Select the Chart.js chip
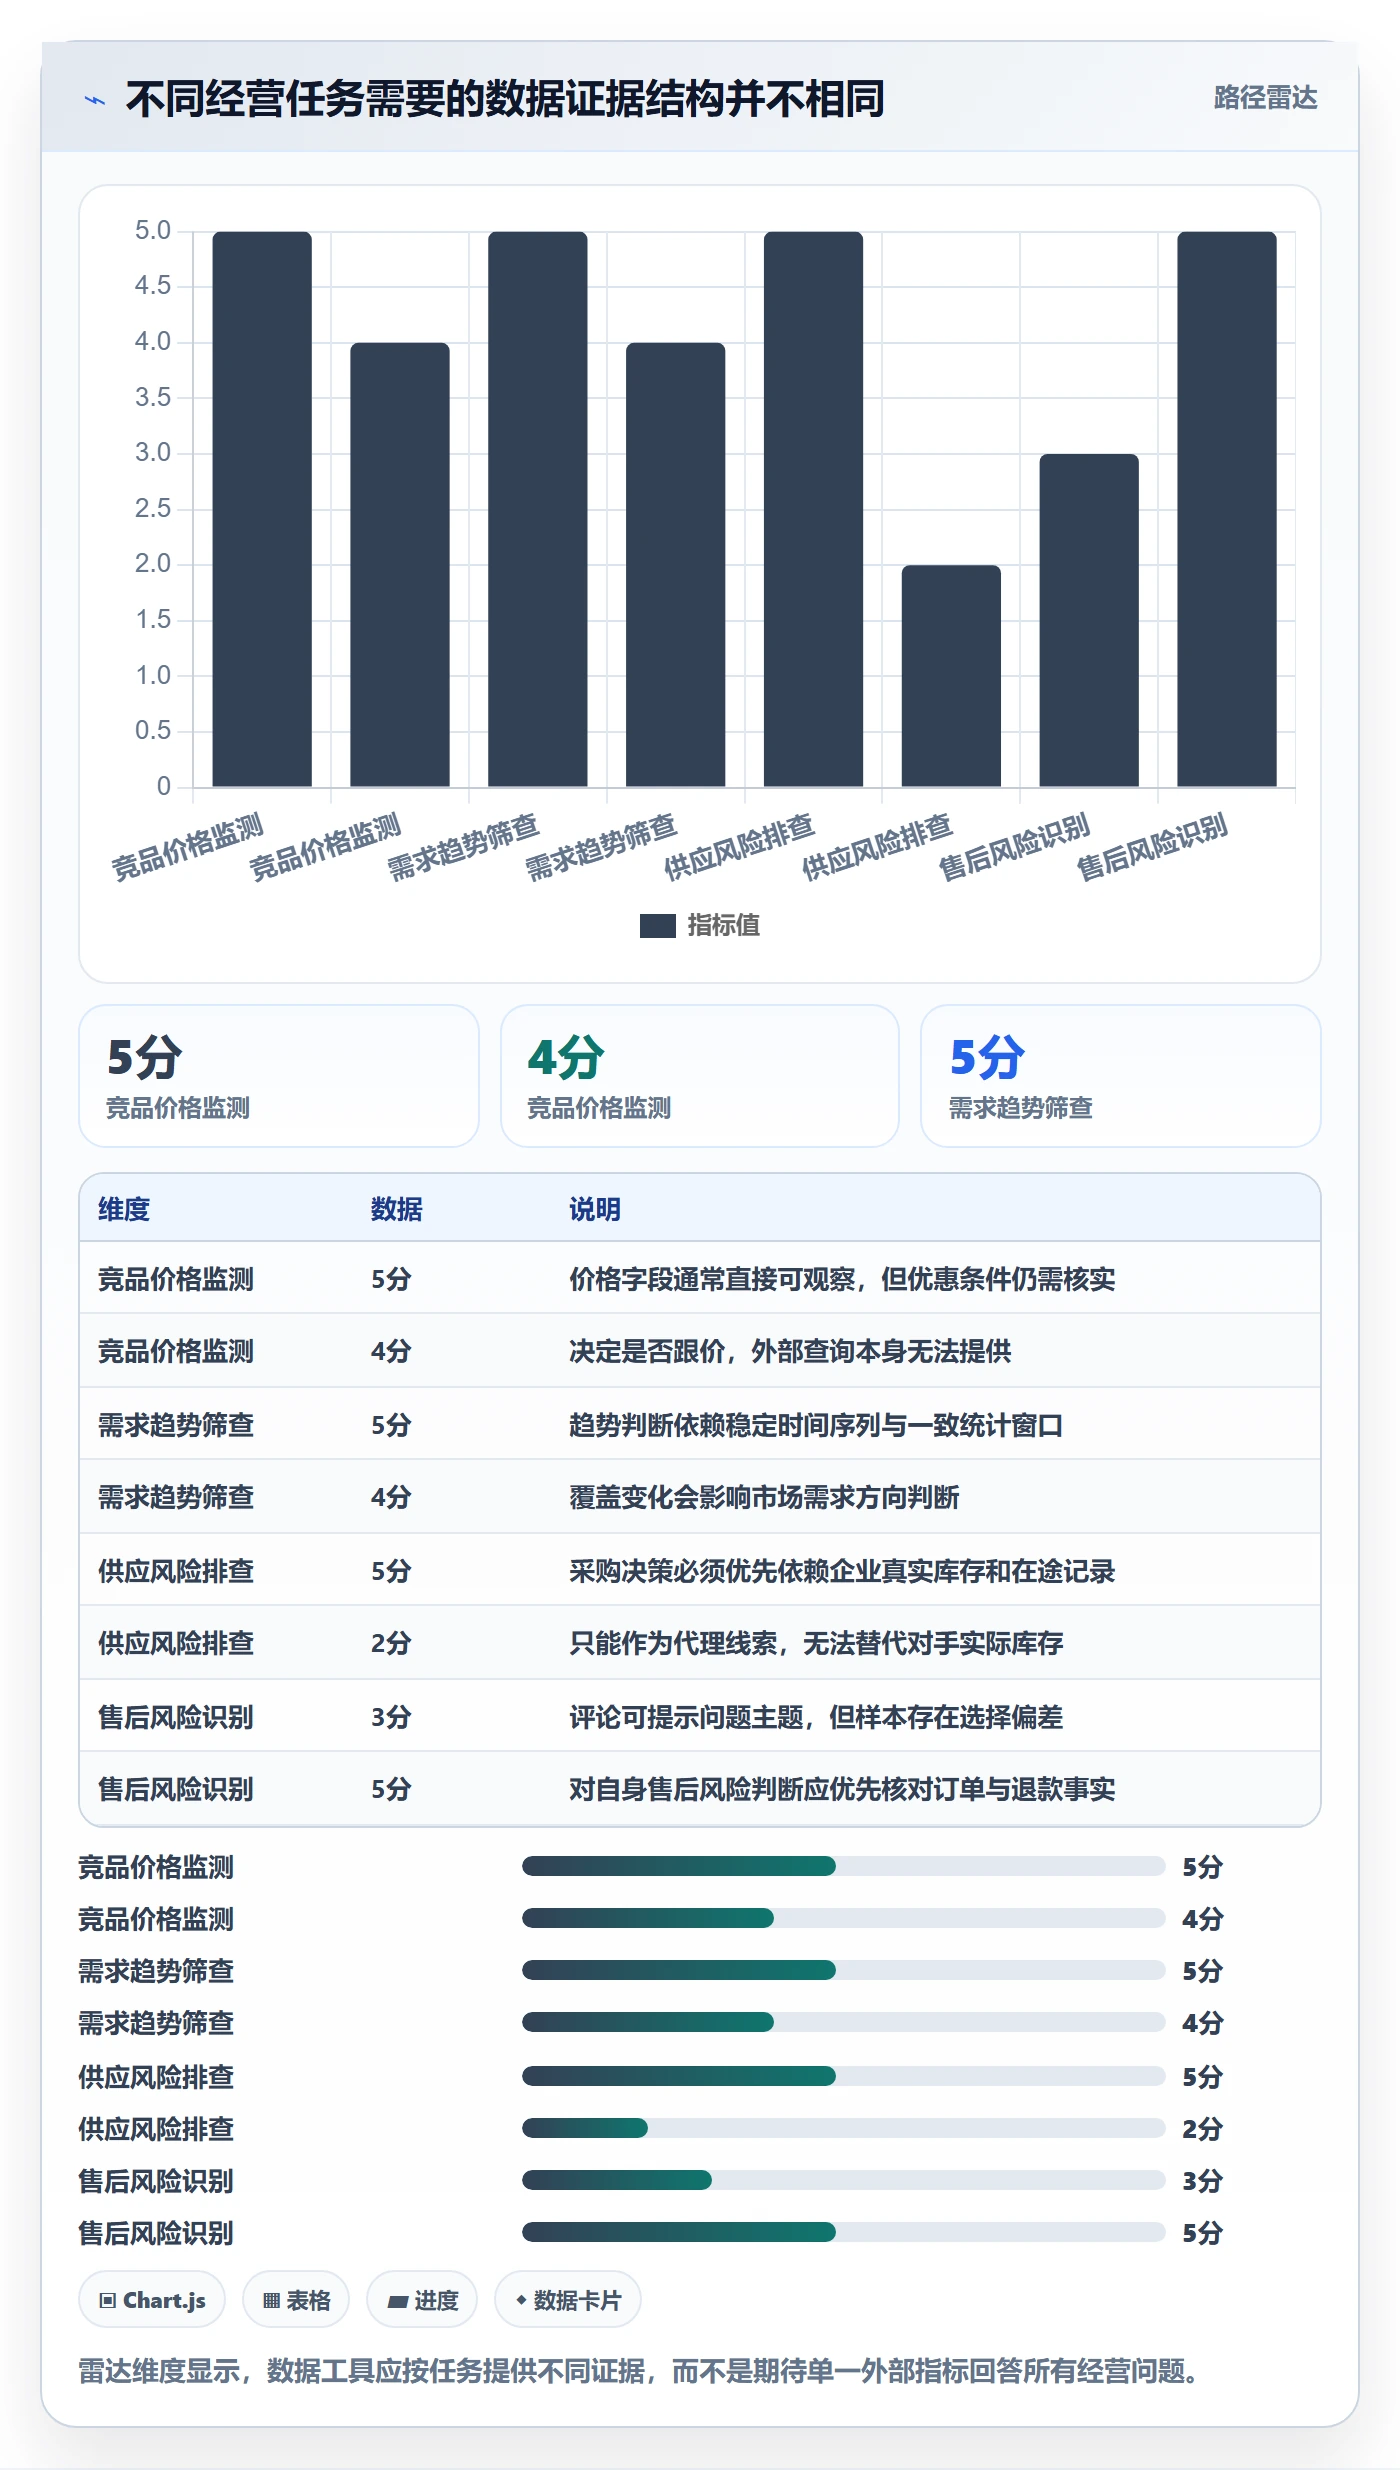Screen dimensions: 1400x2470 152,2300
